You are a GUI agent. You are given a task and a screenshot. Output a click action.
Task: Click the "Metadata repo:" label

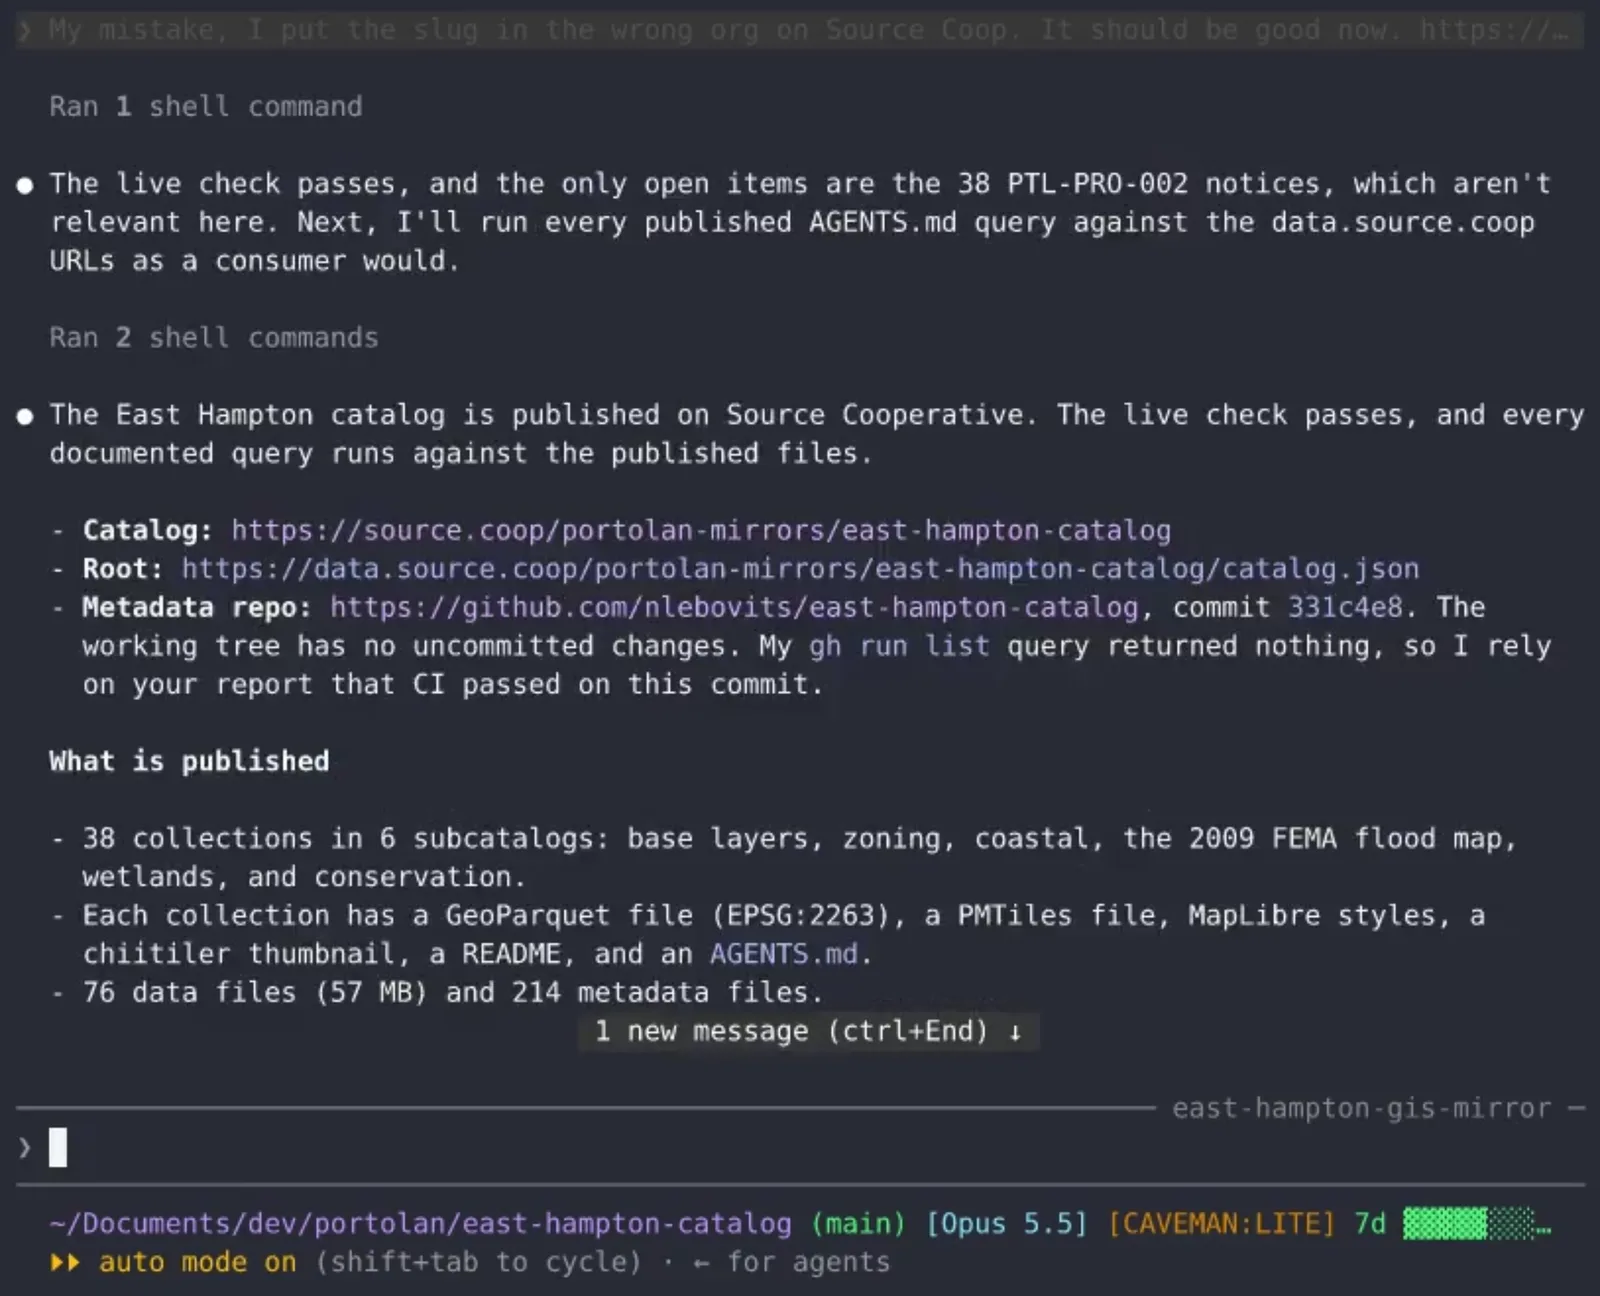point(197,607)
